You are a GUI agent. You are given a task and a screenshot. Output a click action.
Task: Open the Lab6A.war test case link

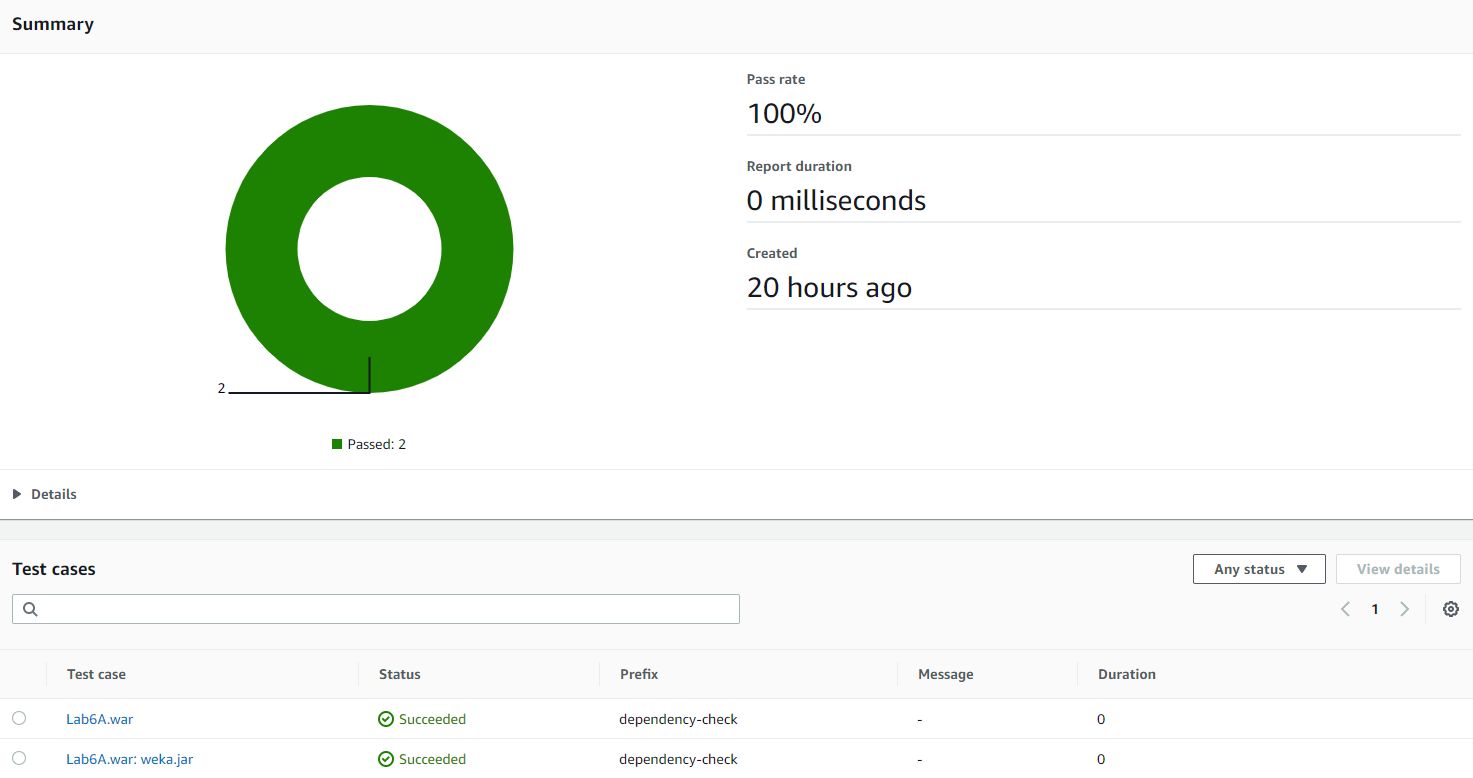(99, 719)
